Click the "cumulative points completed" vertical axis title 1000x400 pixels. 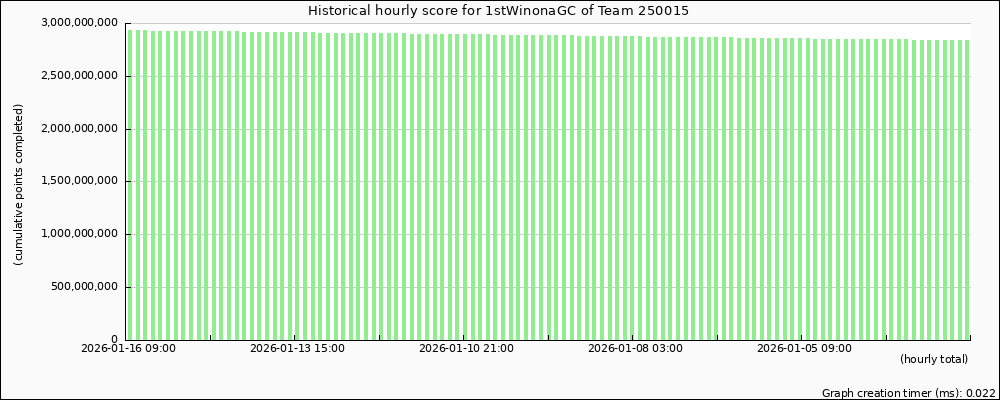[19, 184]
